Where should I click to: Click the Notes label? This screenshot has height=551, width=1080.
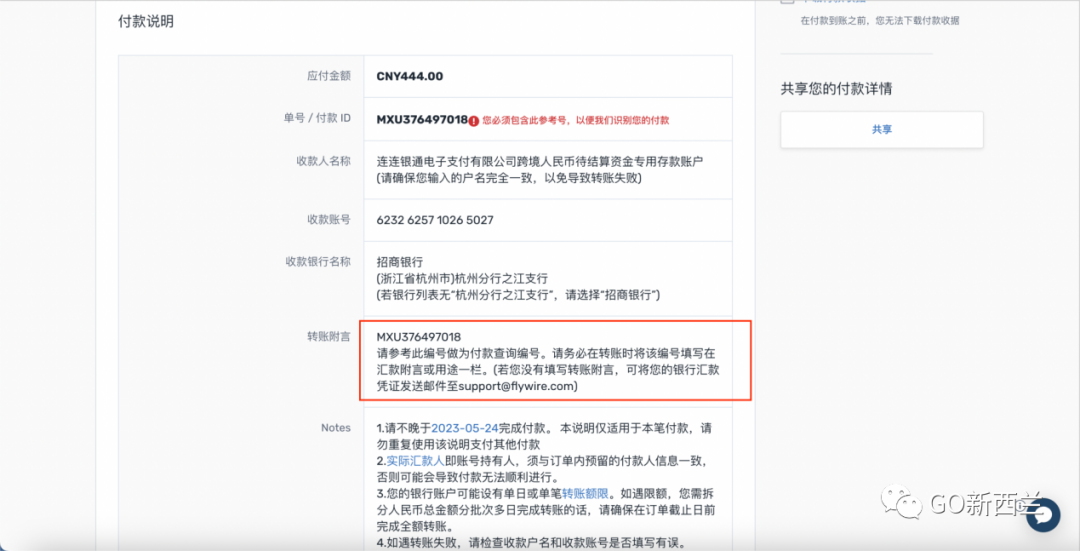(335, 428)
